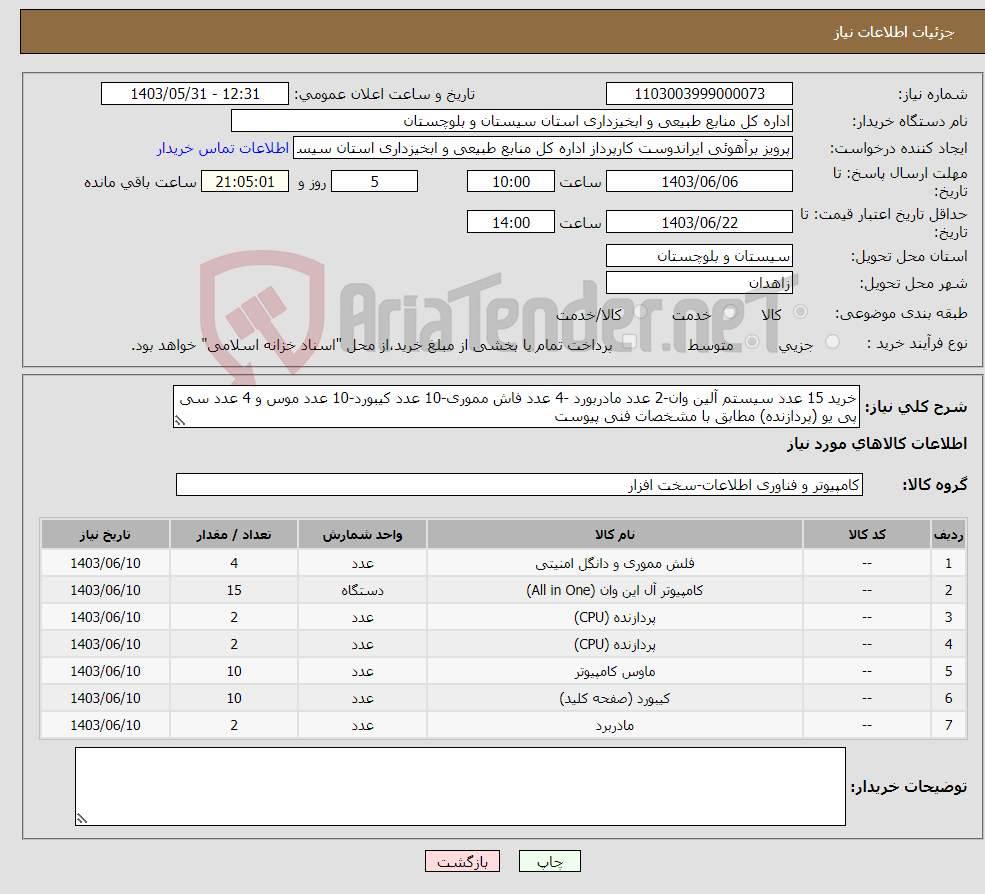Click the تاریخ نیاز column header
The height and width of the screenshot is (894, 985).
[105, 535]
